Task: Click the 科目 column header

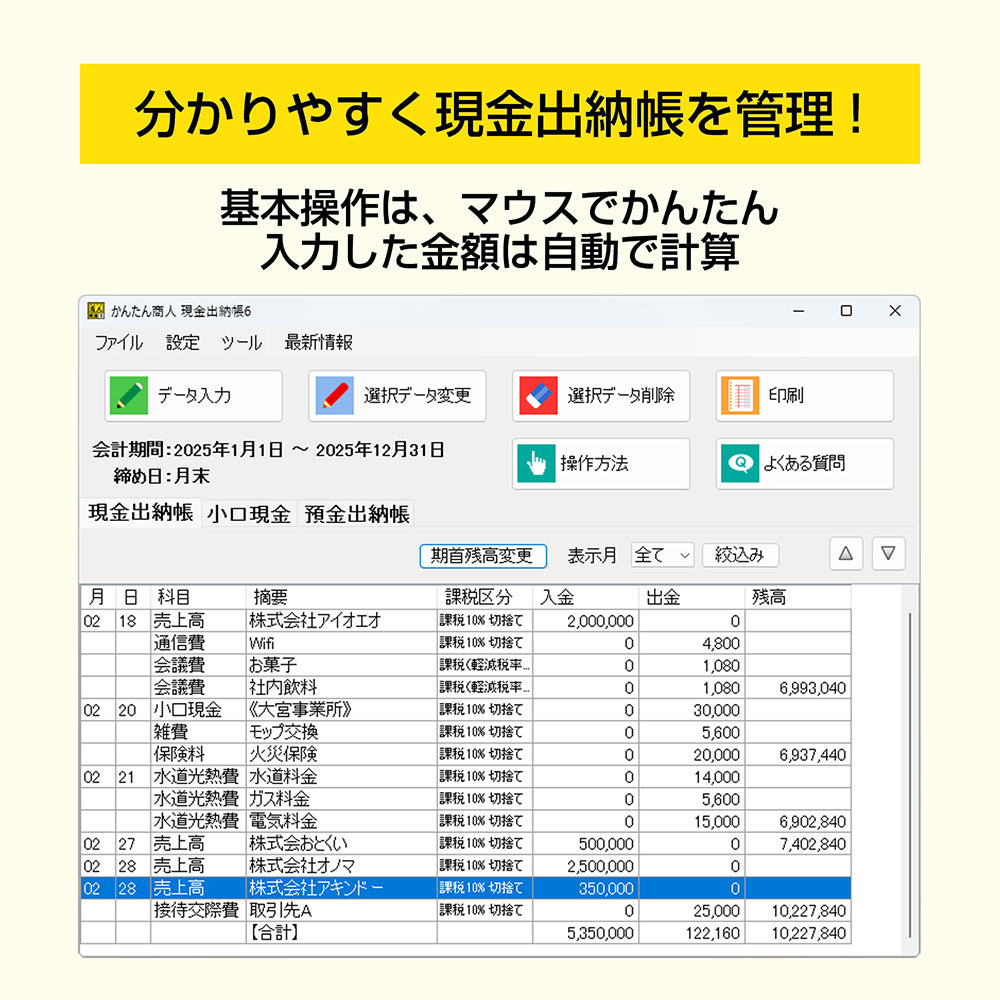Action: [x=198, y=598]
